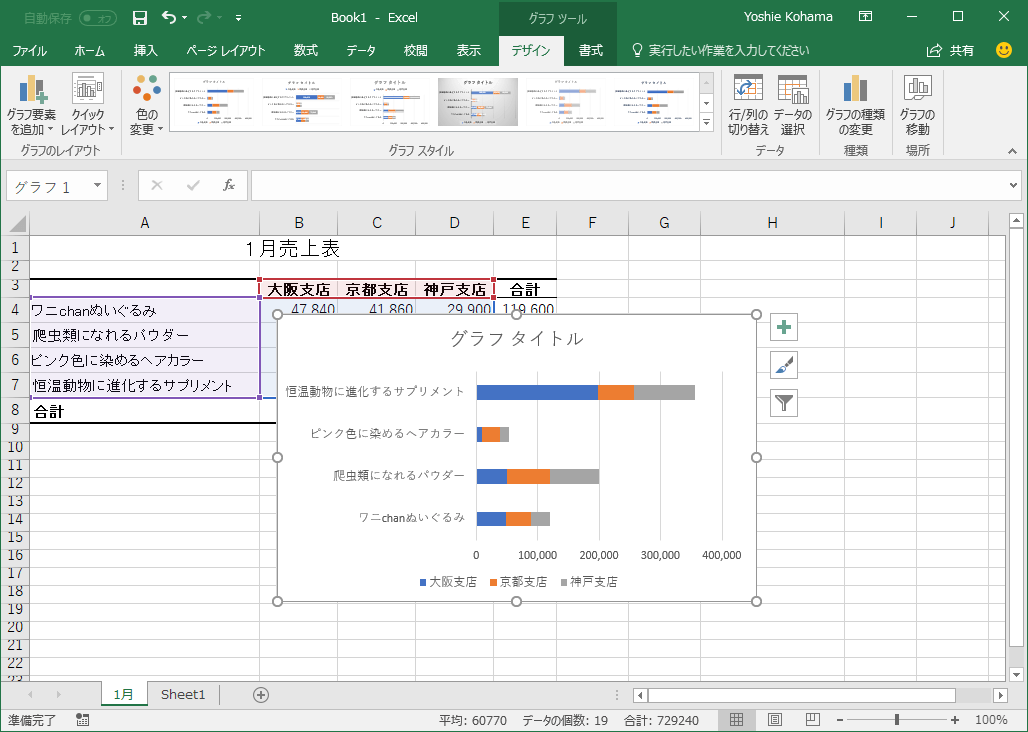Screen dimensions: 1028x732
Task: Click the Chart Elements plus button
Action: click(784, 327)
